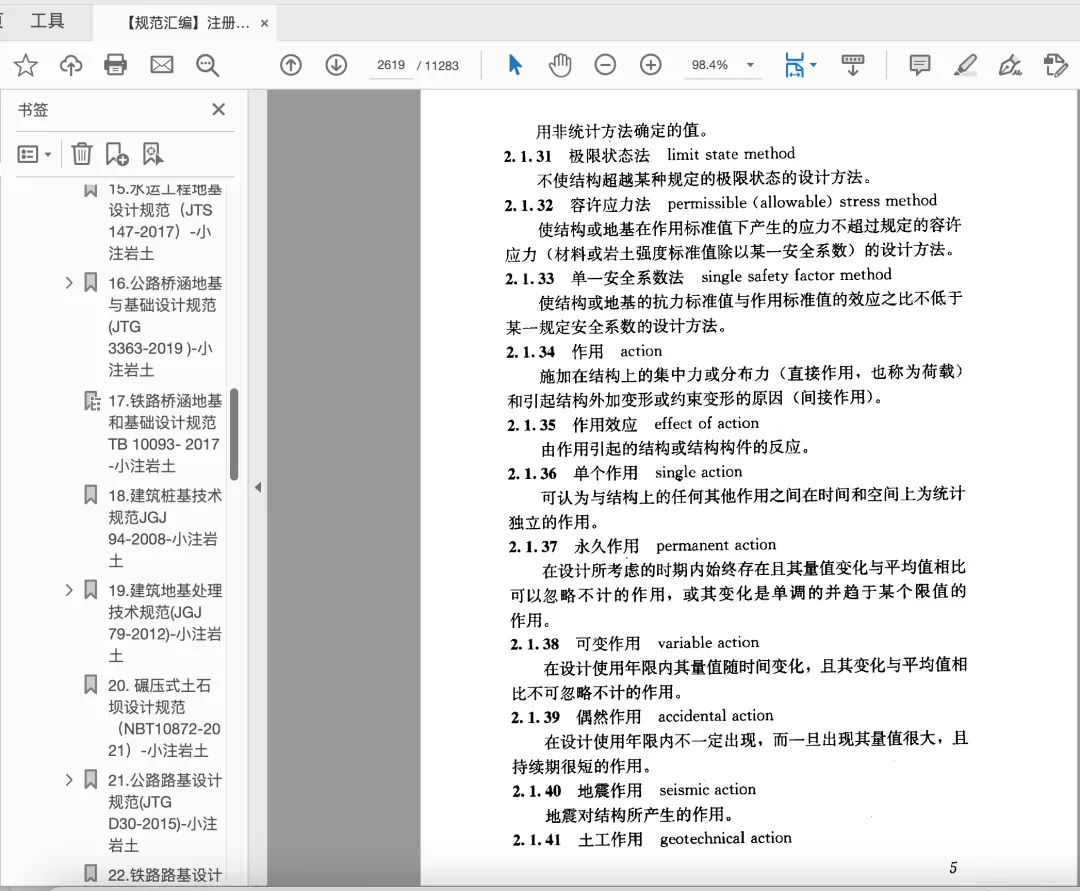Screen dimensions: 1080x891
Task: Click term 2.1.41 土工作用 geotechnical action
Action: (x=652, y=839)
